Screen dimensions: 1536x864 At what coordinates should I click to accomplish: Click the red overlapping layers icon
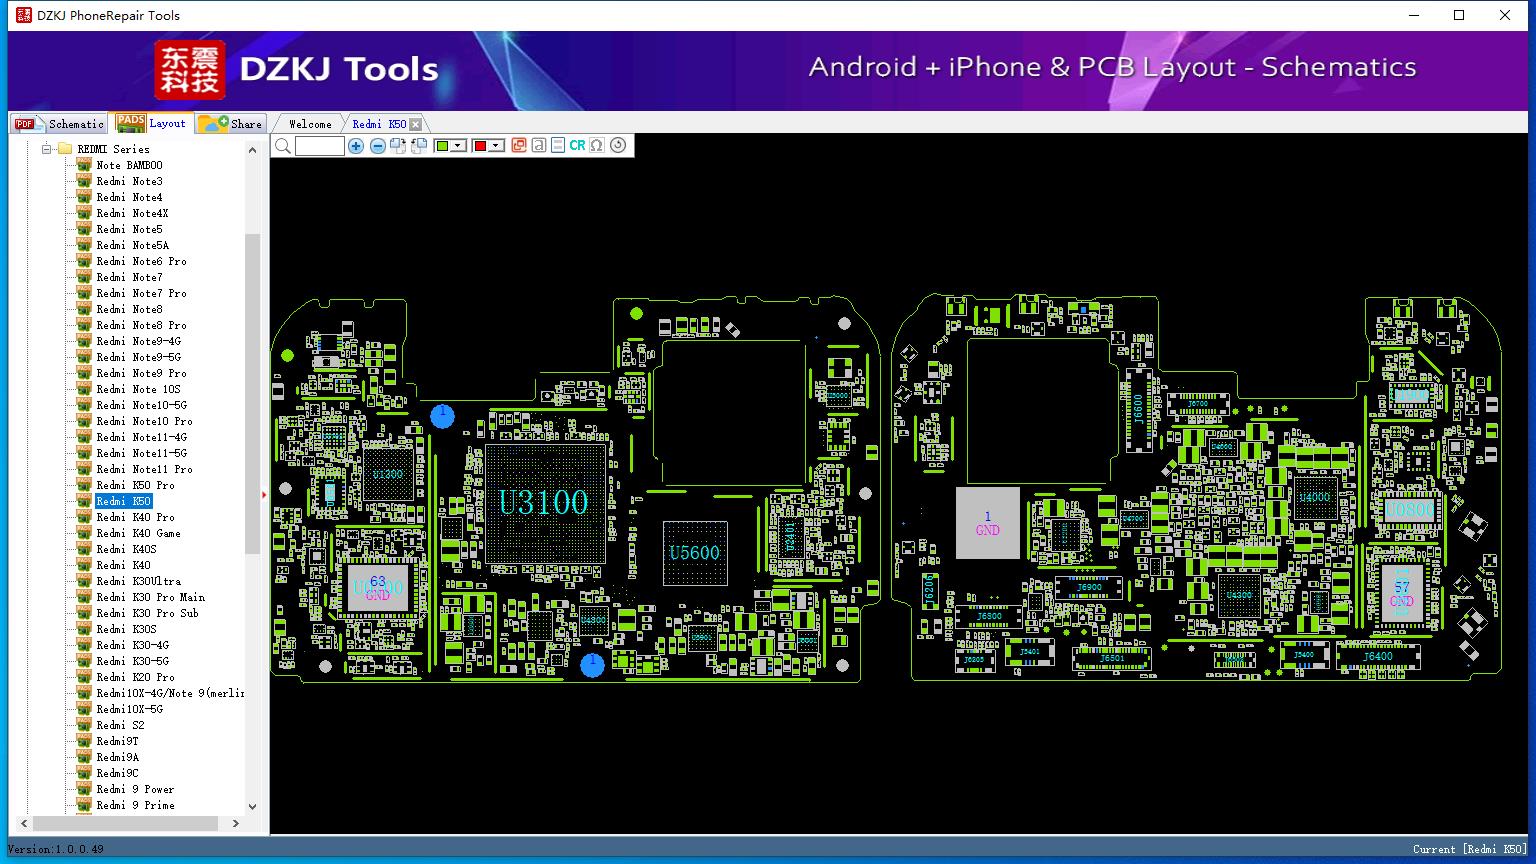coord(519,146)
